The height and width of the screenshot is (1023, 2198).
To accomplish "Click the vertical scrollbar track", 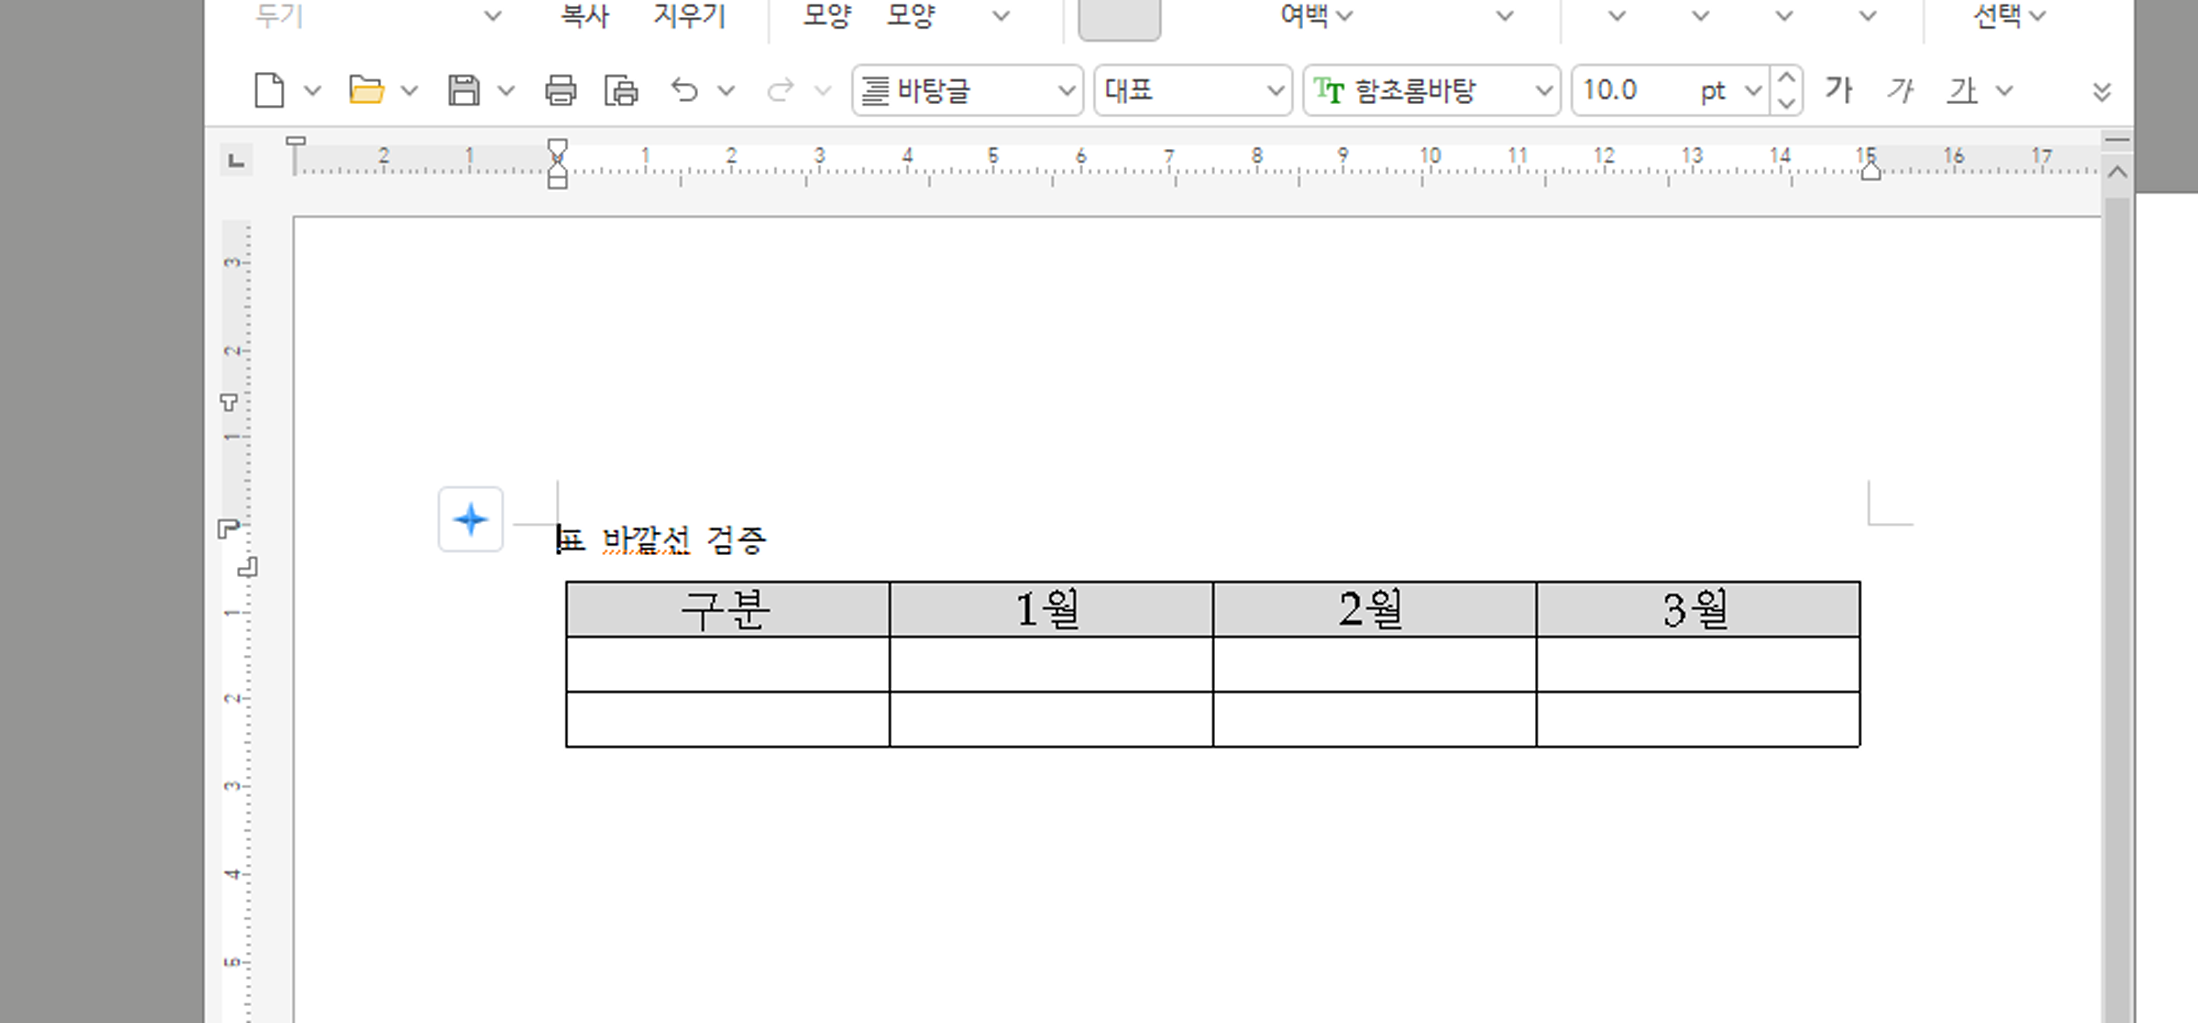I will (x=2117, y=610).
